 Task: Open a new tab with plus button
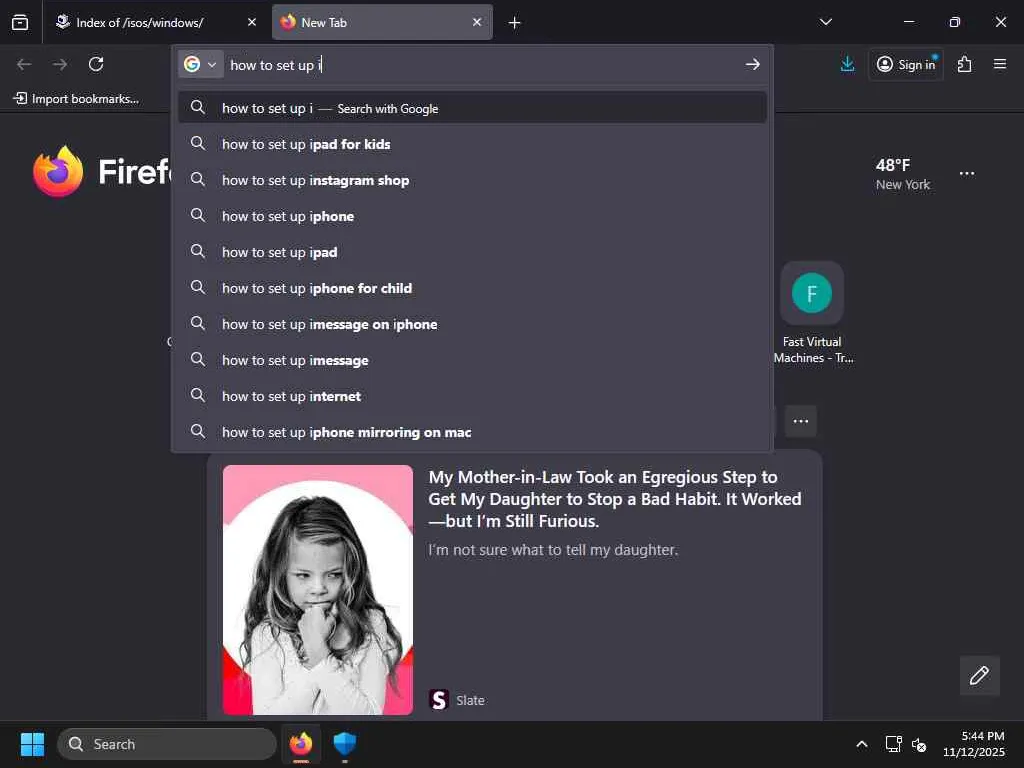click(x=515, y=23)
